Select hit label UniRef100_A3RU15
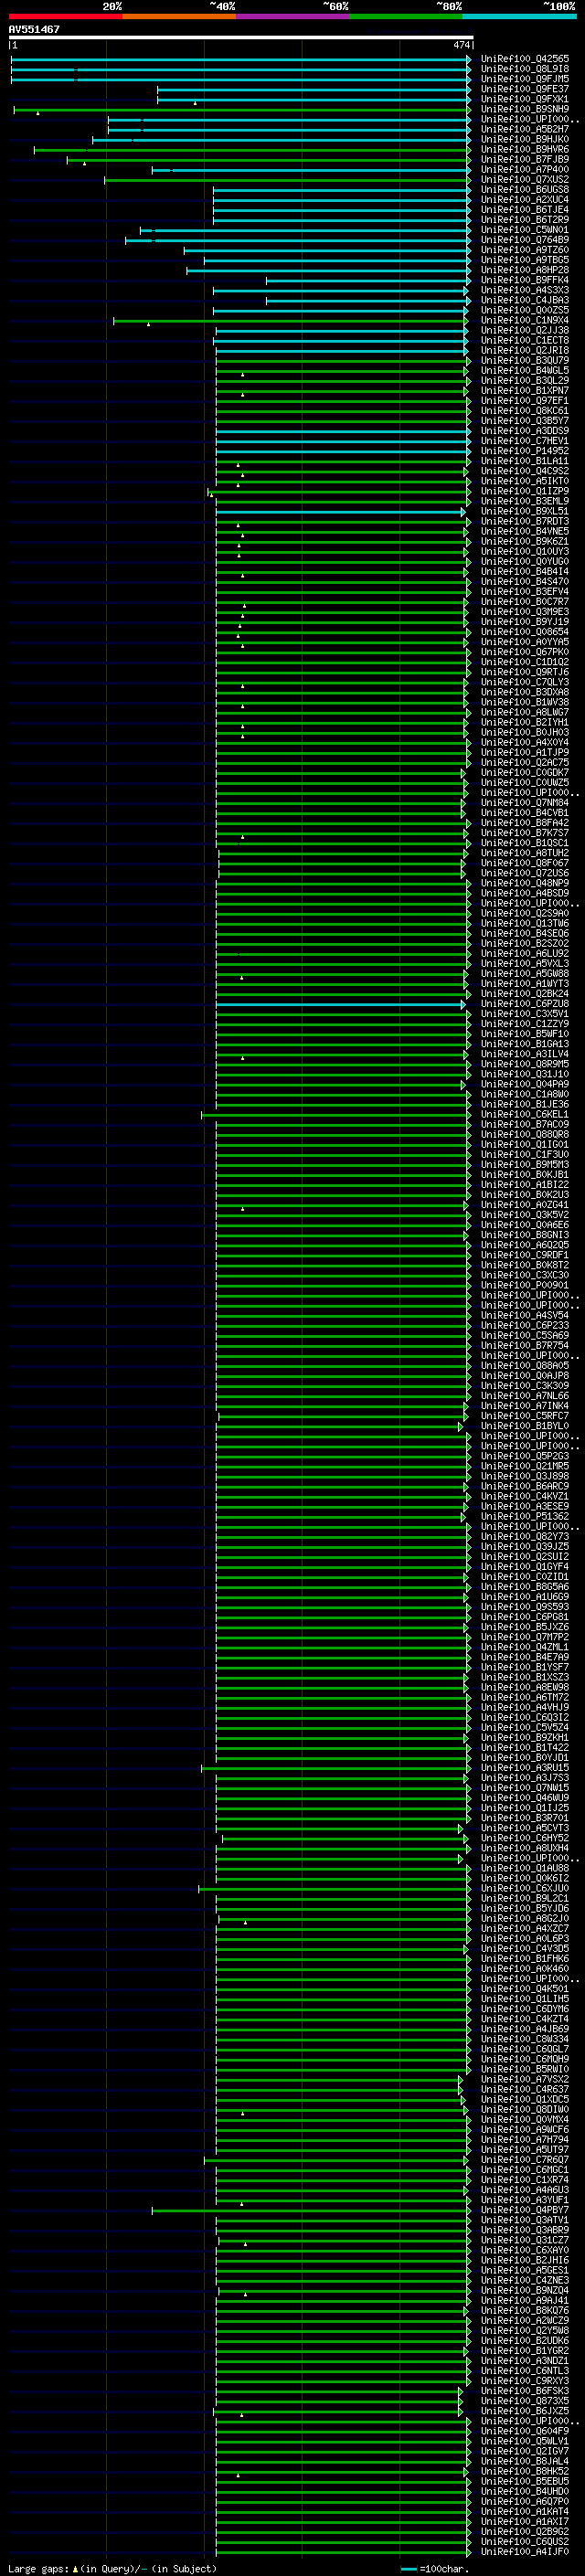The image size is (585, 2576). pyautogui.click(x=525, y=1768)
